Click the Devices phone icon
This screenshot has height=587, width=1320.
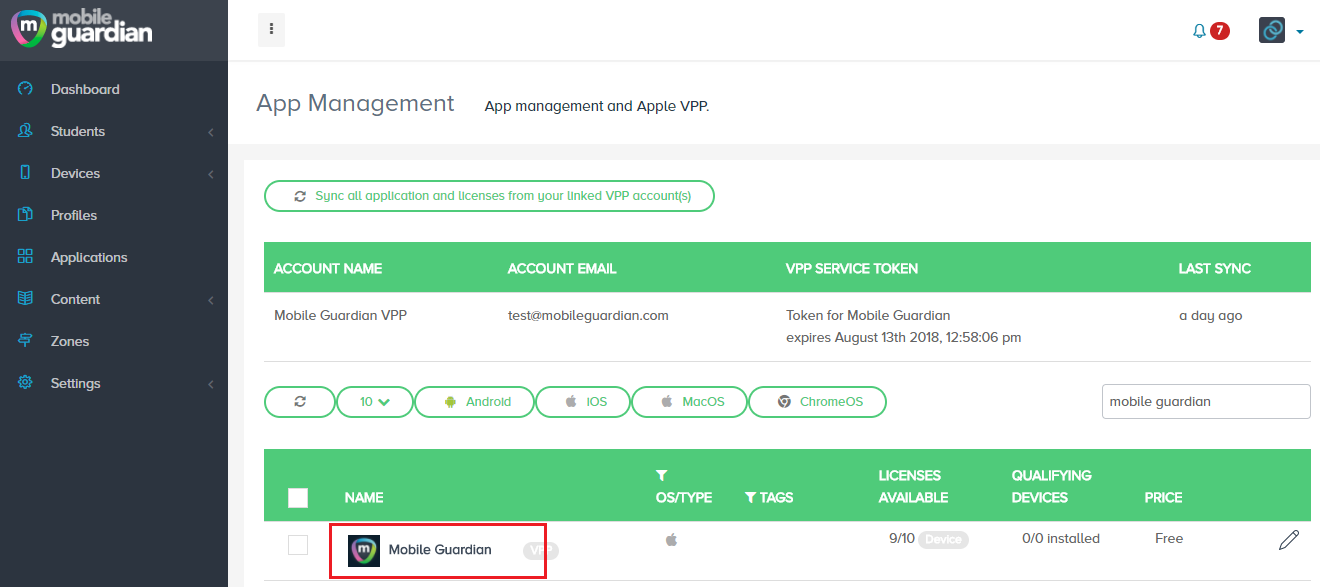(26, 173)
